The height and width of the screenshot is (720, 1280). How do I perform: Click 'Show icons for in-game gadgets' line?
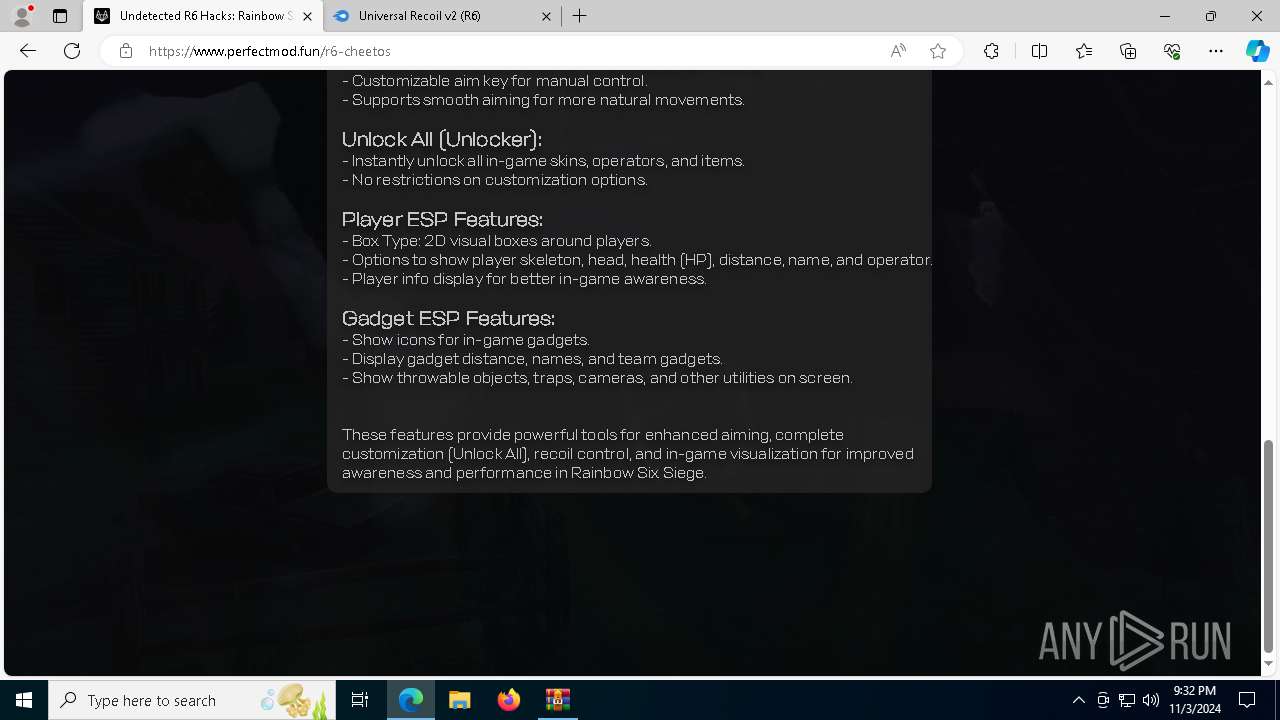(466, 340)
